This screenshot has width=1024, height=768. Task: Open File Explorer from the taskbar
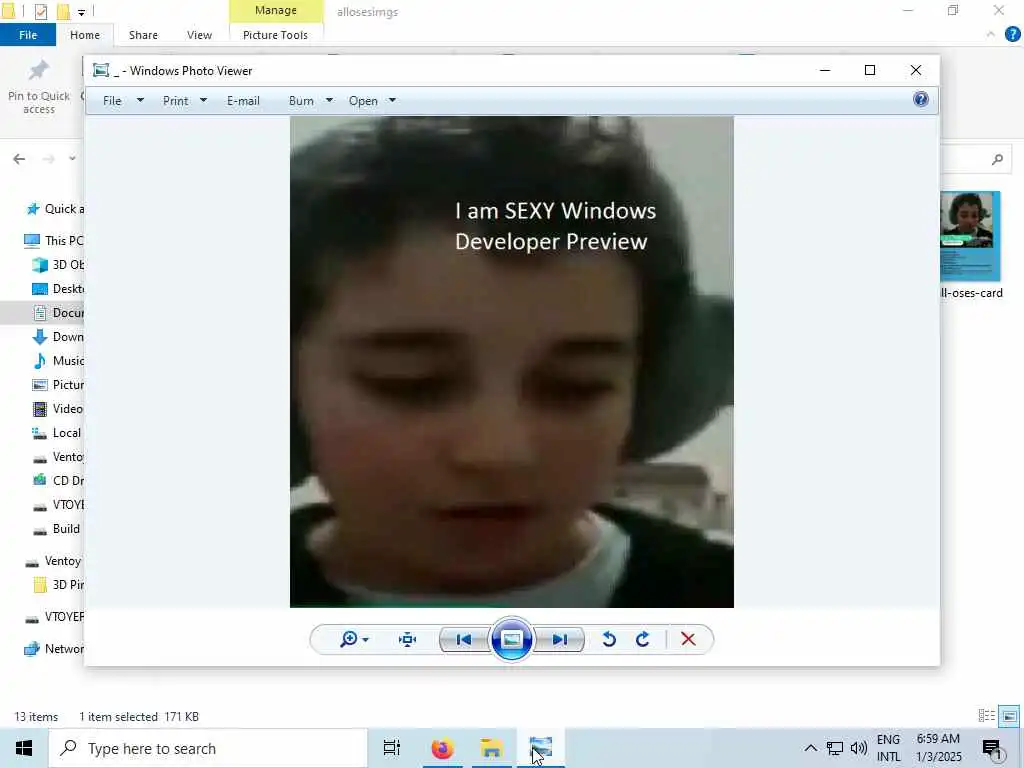coord(491,748)
